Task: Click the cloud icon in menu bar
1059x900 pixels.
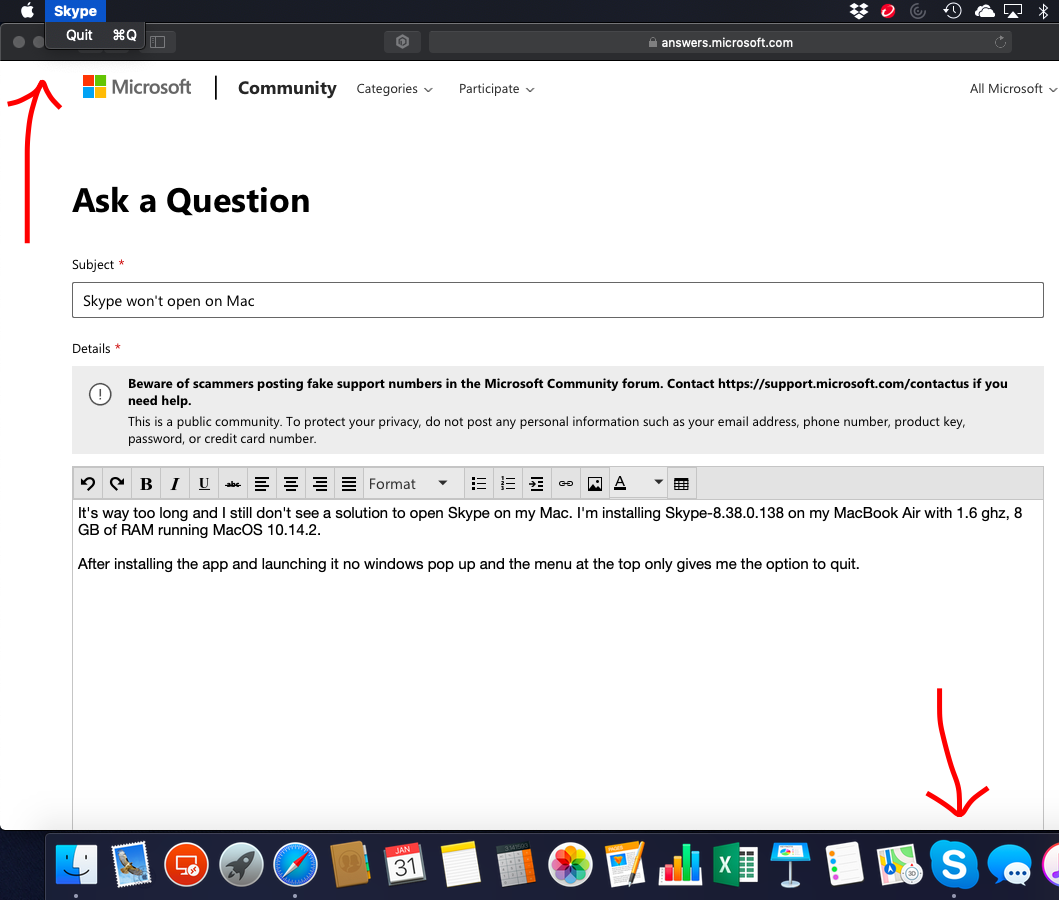Action: tap(985, 11)
